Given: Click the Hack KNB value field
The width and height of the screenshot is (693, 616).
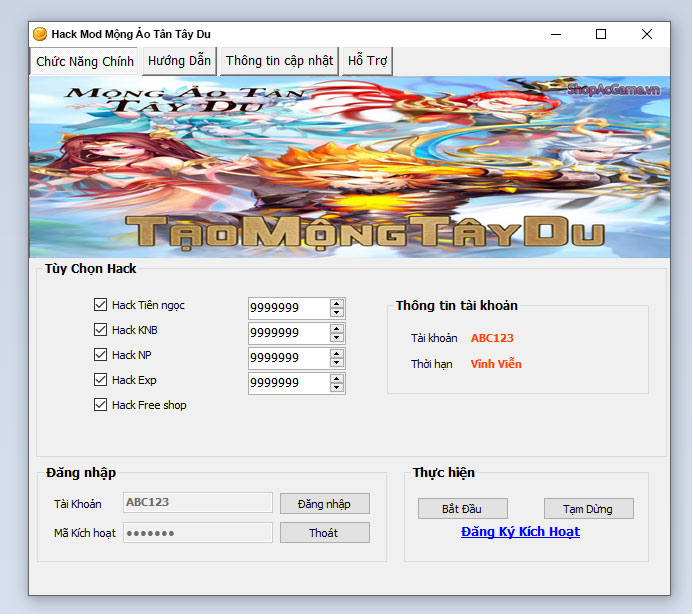Looking at the screenshot, I should click(289, 333).
